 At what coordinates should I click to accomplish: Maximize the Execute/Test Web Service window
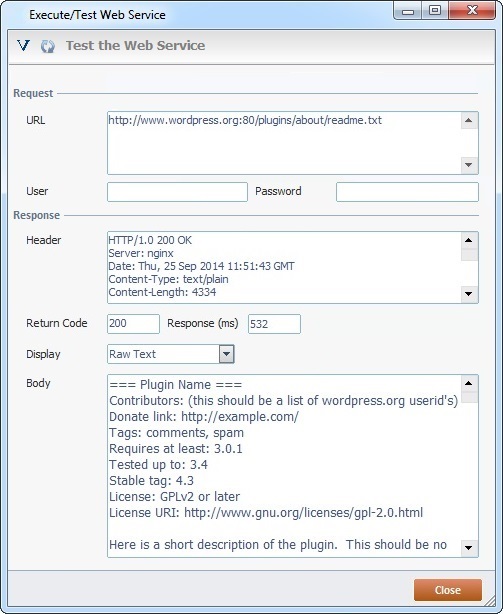[435, 11]
